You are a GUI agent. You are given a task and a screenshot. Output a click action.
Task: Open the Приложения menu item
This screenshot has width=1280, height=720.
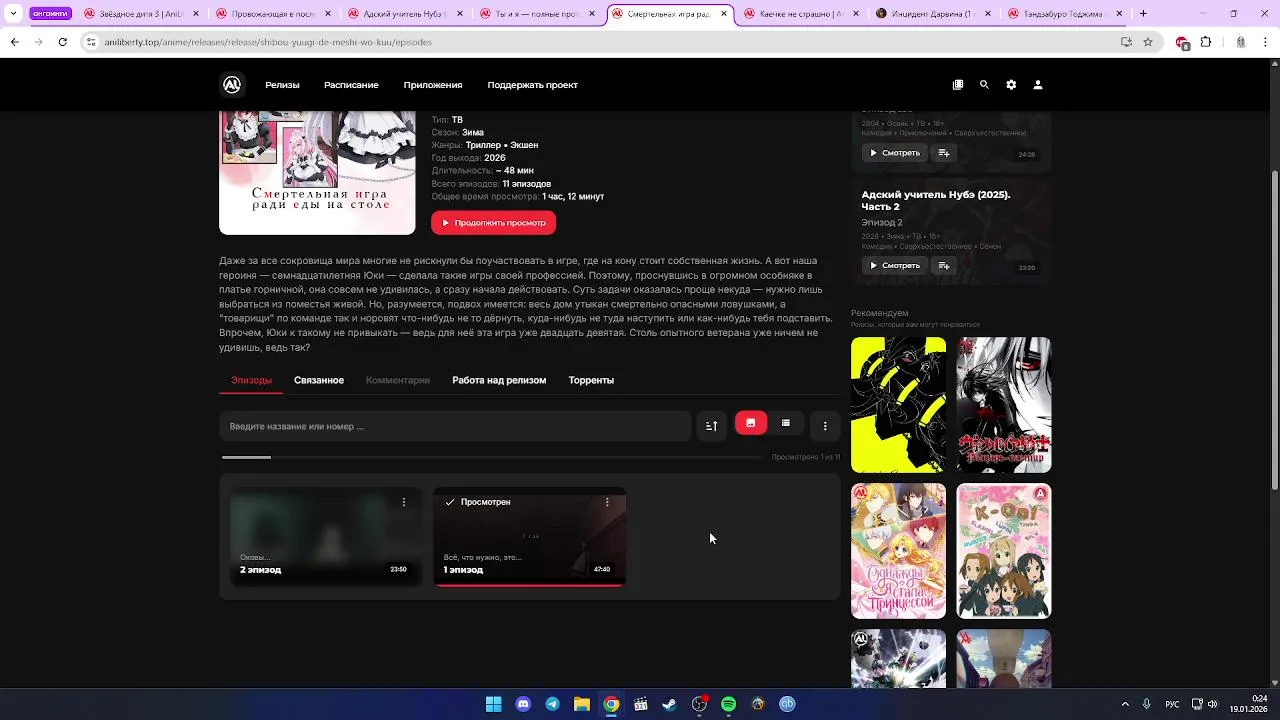tap(433, 85)
